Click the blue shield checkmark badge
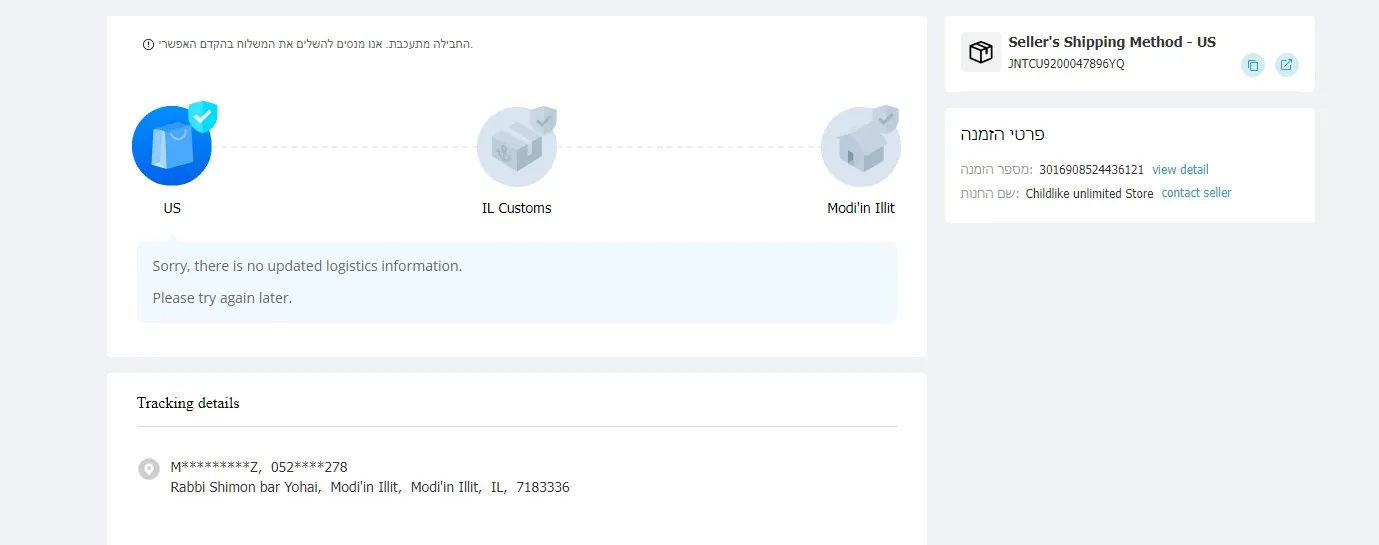This screenshot has height=545, width=1379. [203, 116]
